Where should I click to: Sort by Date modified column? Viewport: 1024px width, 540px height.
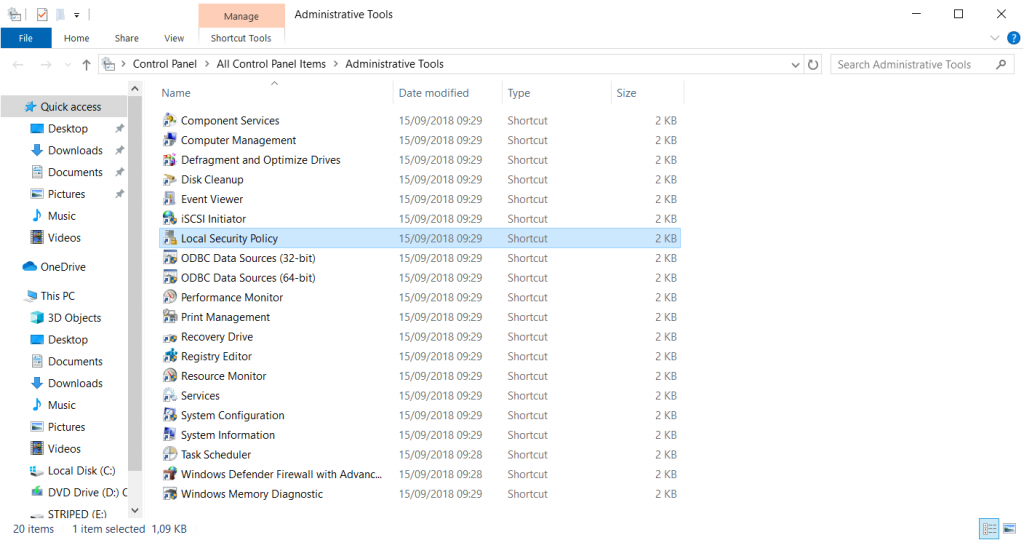point(448,93)
